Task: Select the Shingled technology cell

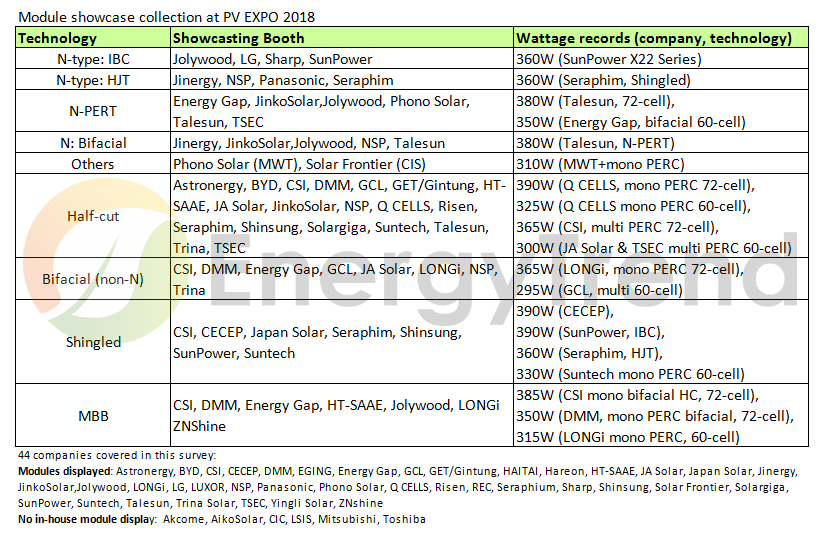Action: pos(93,342)
